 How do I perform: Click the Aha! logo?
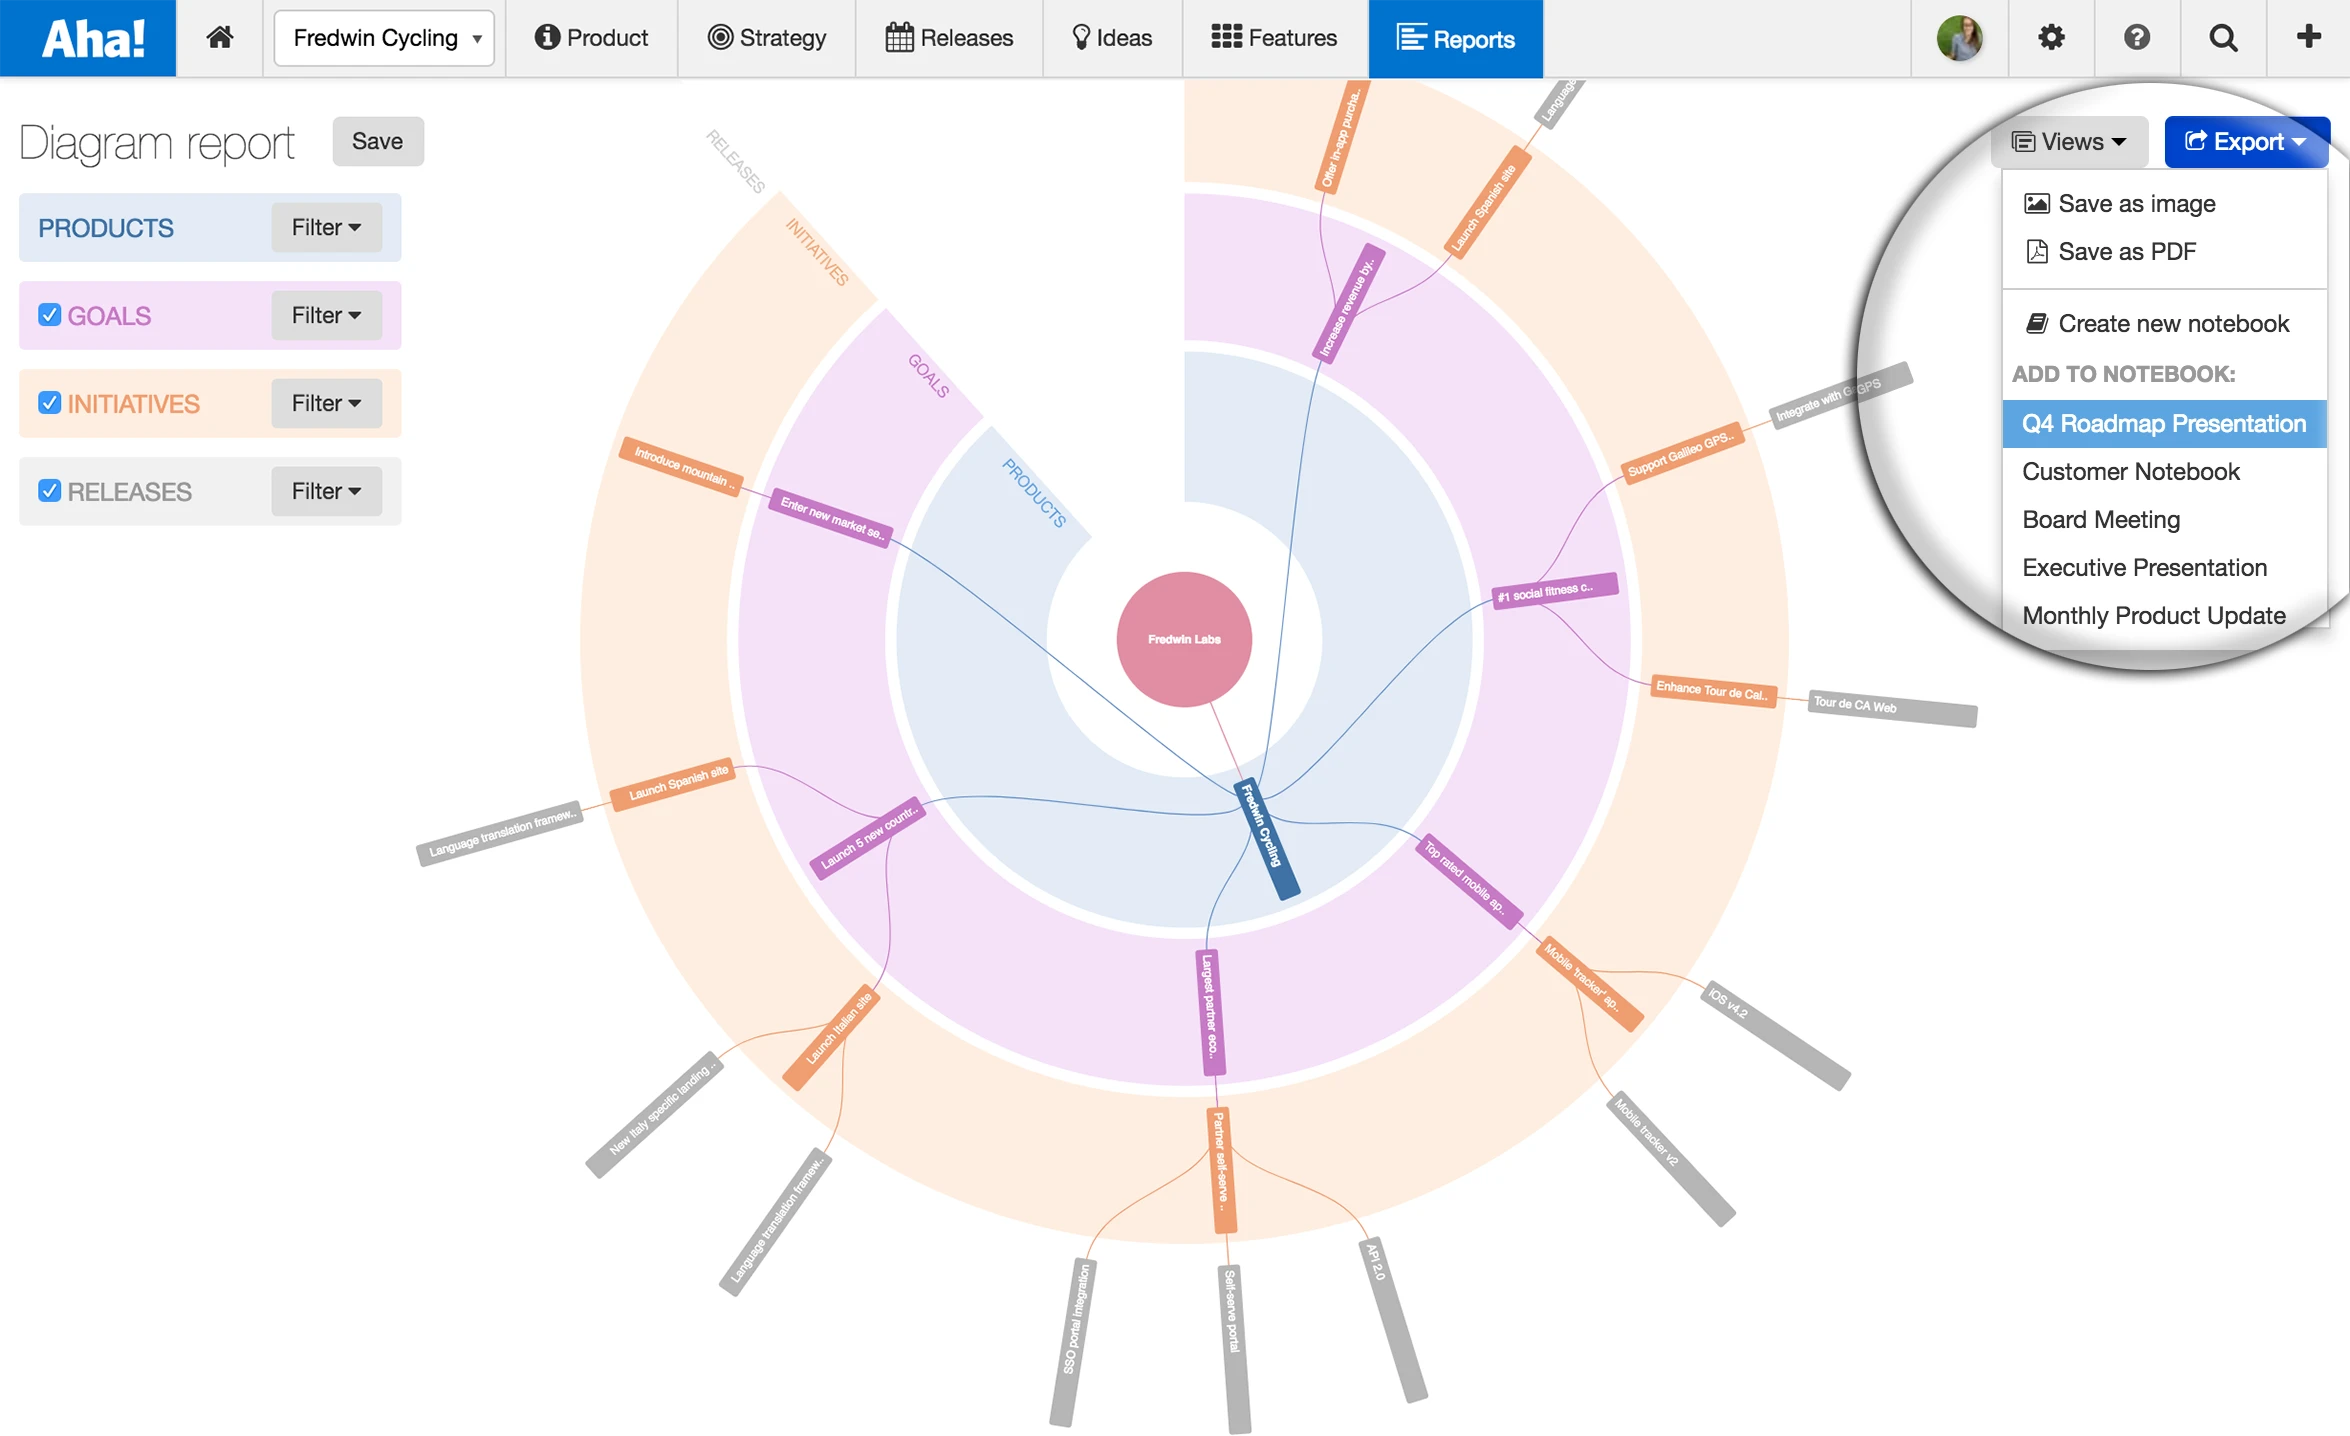[92, 38]
